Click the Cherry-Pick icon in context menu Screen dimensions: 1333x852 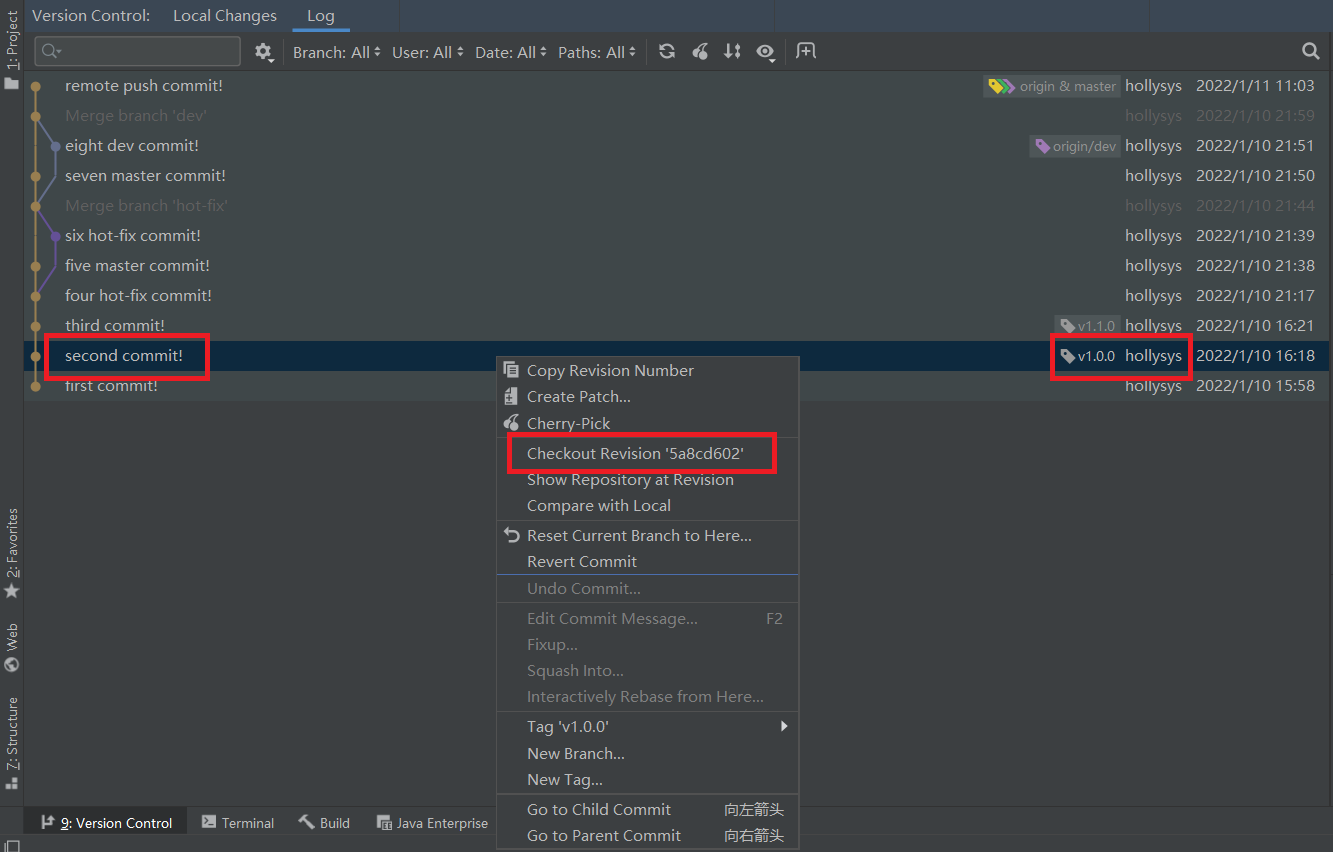click(511, 423)
